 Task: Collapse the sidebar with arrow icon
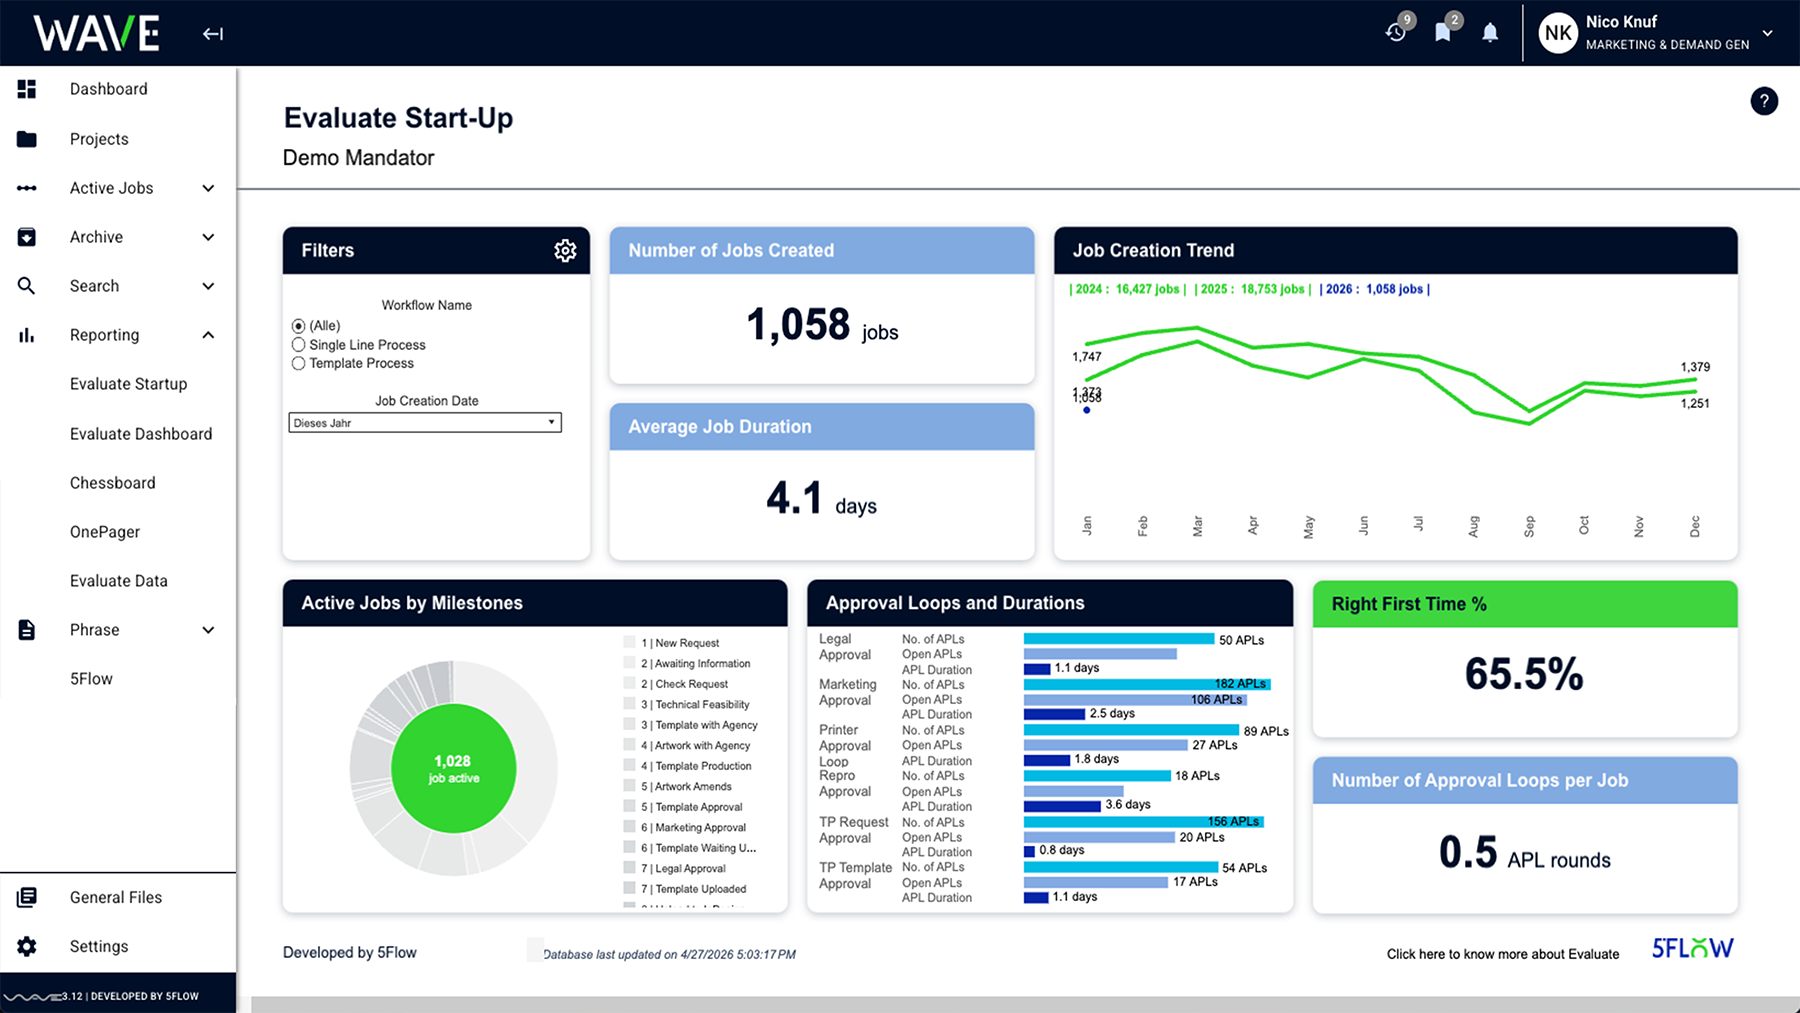pyautogui.click(x=213, y=34)
